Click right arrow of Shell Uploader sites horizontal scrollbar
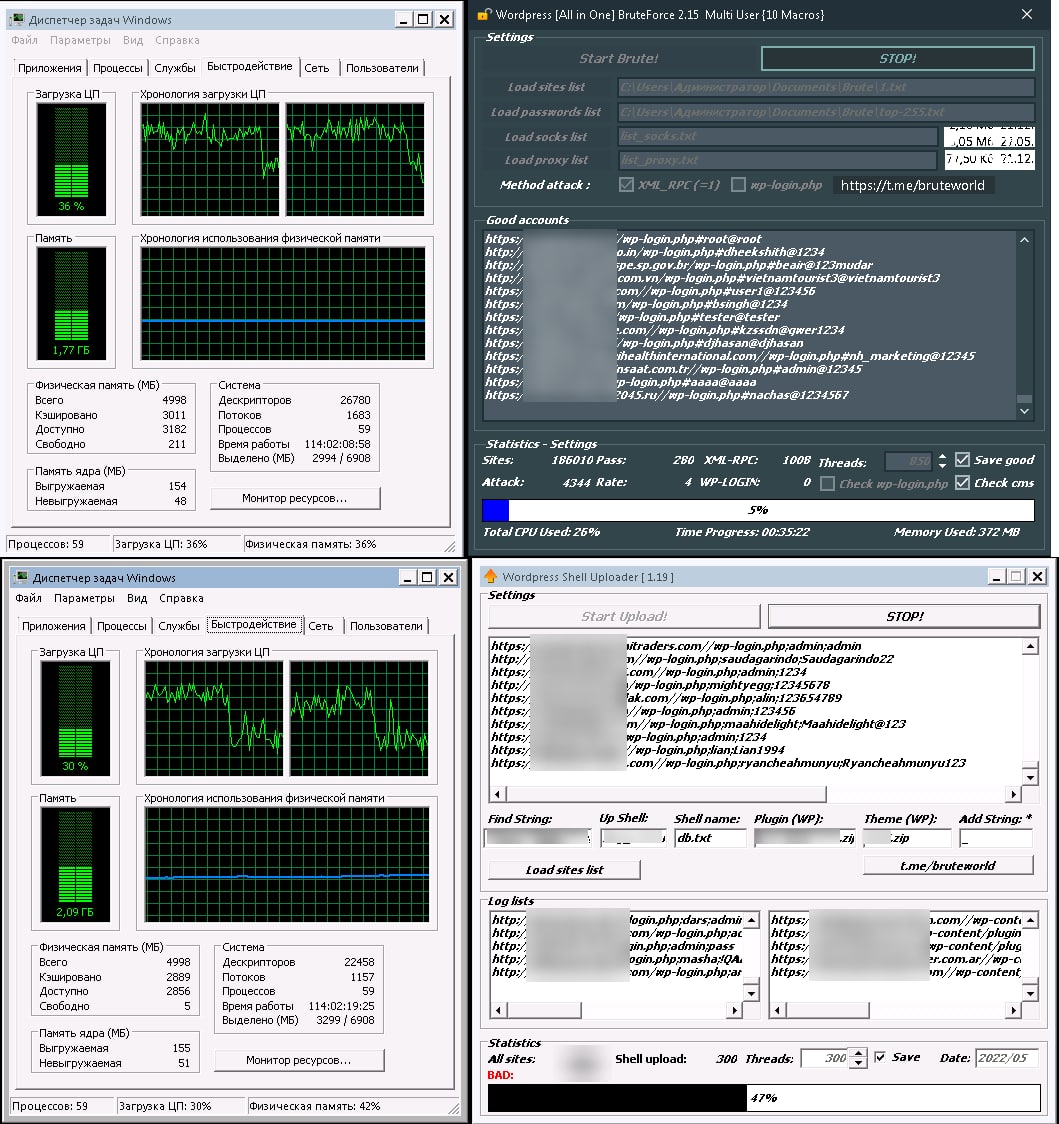This screenshot has width=1059, height=1124. [x=1012, y=794]
